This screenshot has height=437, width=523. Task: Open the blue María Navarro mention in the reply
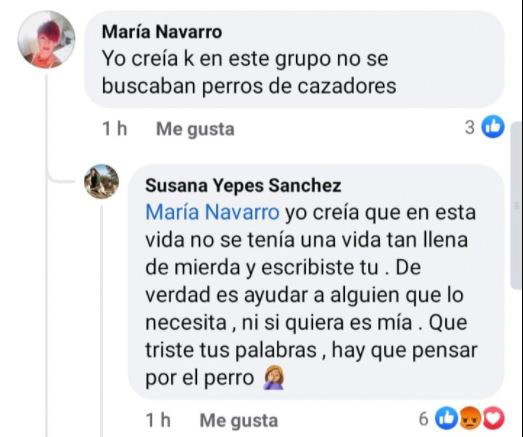coord(212,212)
